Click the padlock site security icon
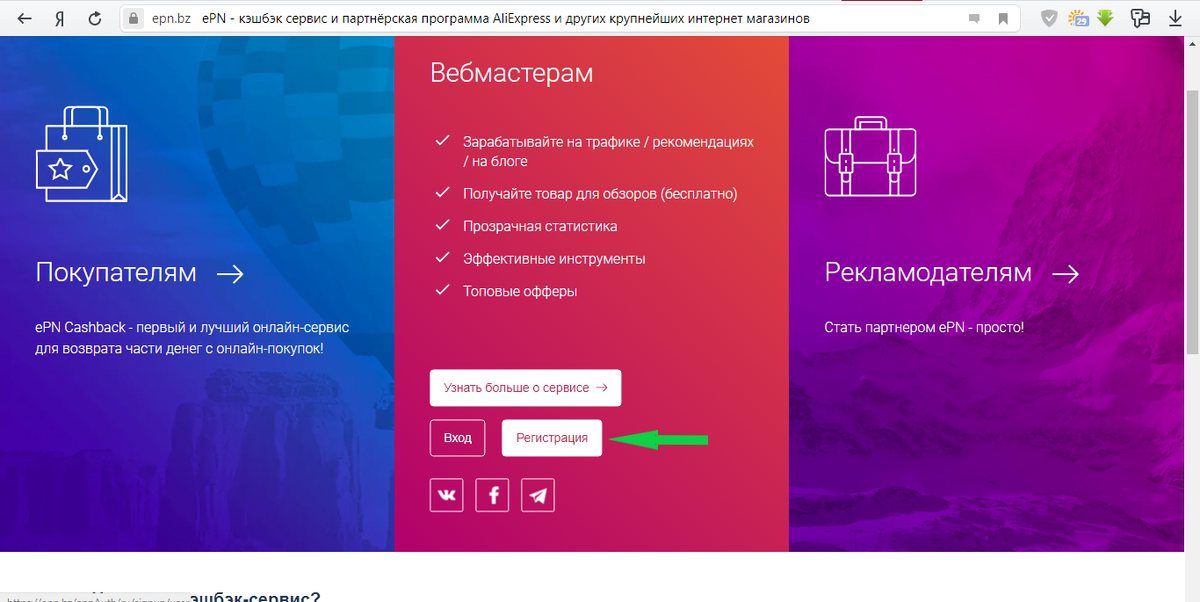The width and height of the screenshot is (1200, 602). [134, 18]
